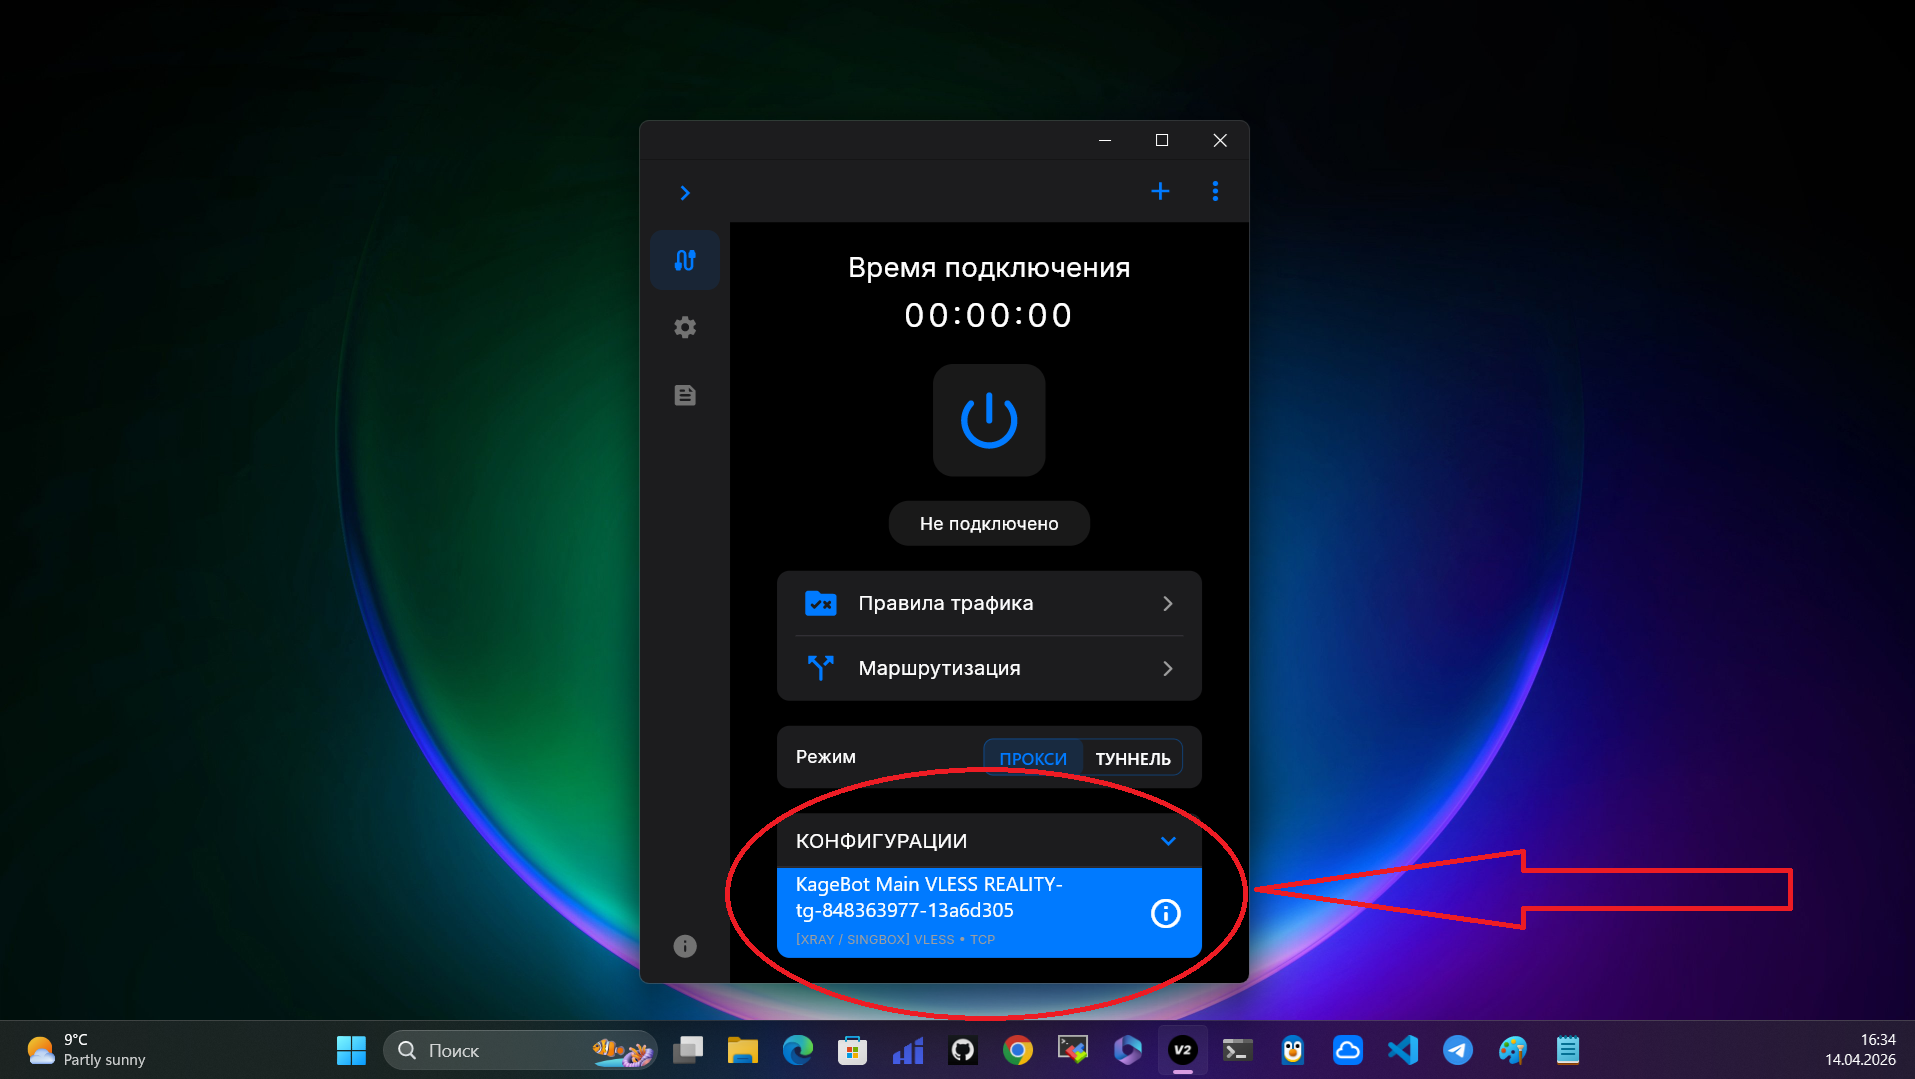Keep ПРОКСИ mode selected
This screenshot has width=1915, height=1079.
coord(1032,757)
